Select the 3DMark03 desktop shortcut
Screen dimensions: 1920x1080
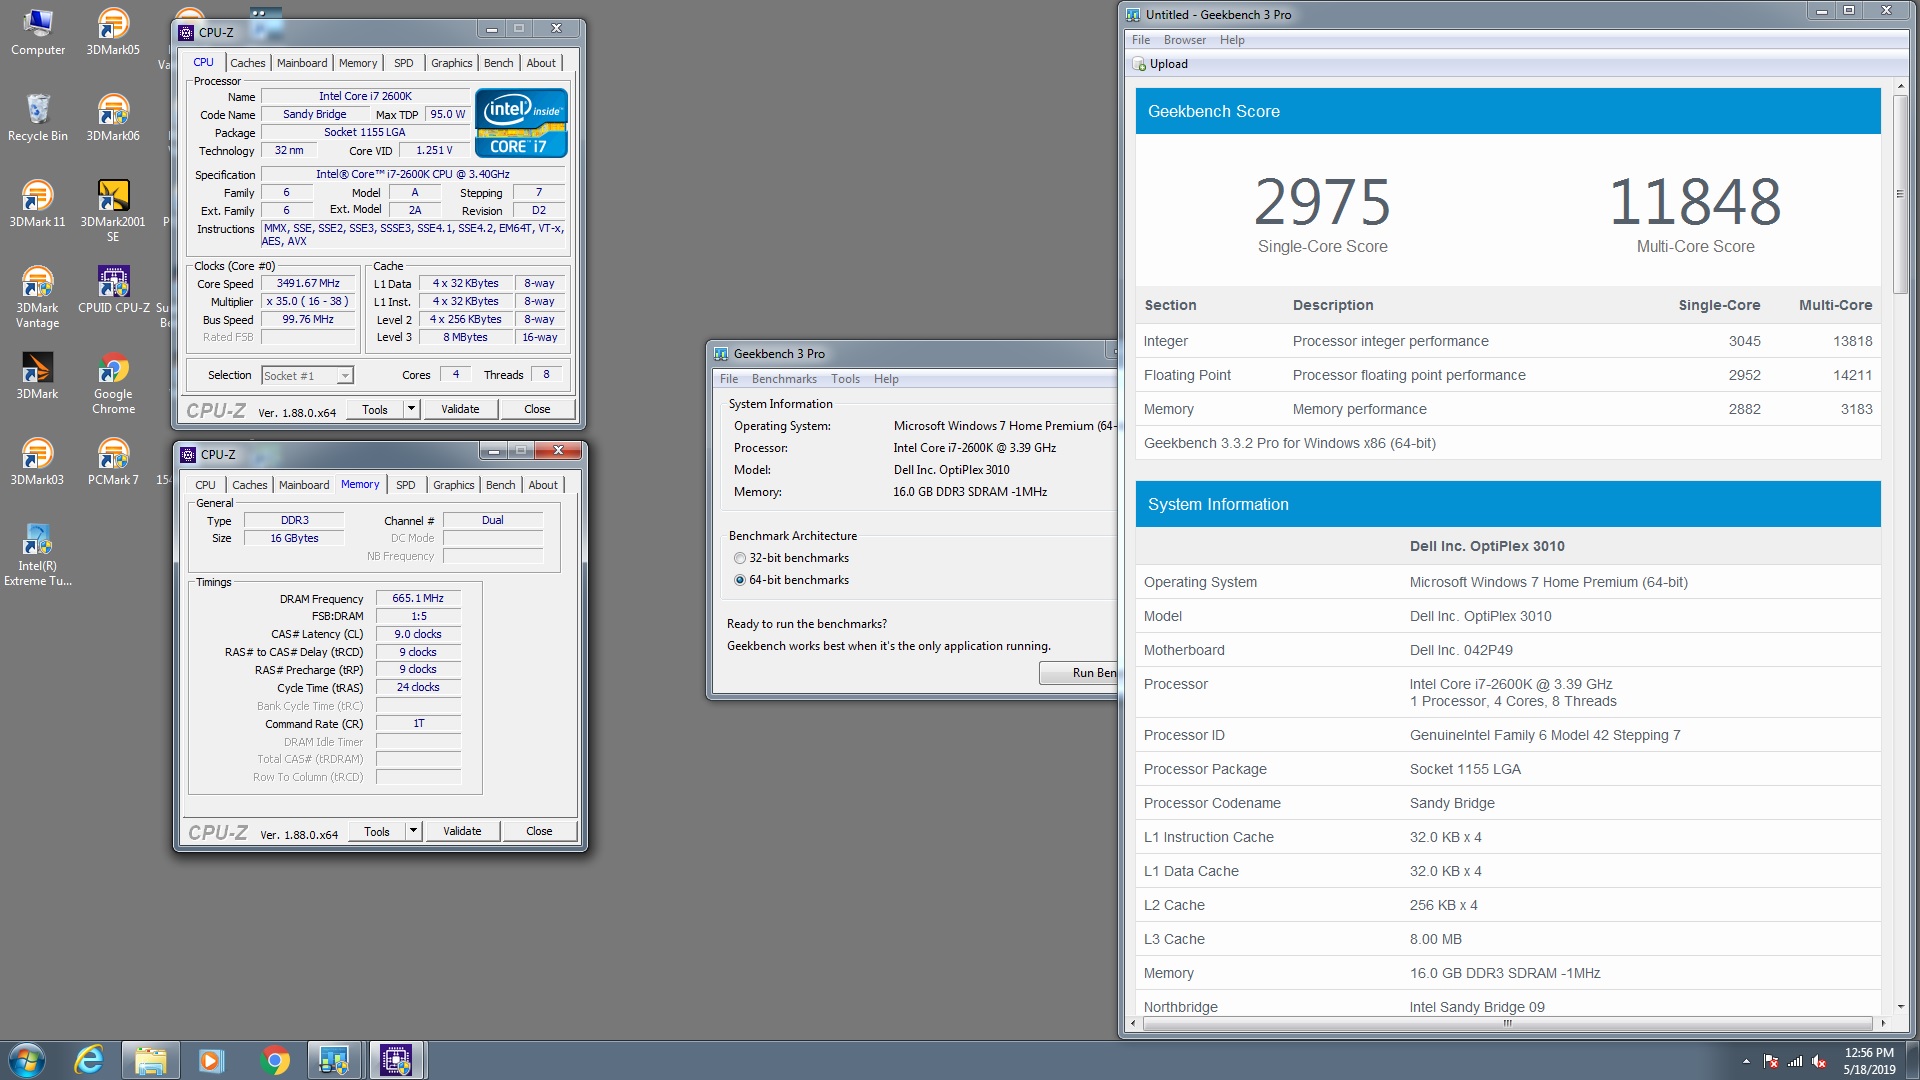38,462
